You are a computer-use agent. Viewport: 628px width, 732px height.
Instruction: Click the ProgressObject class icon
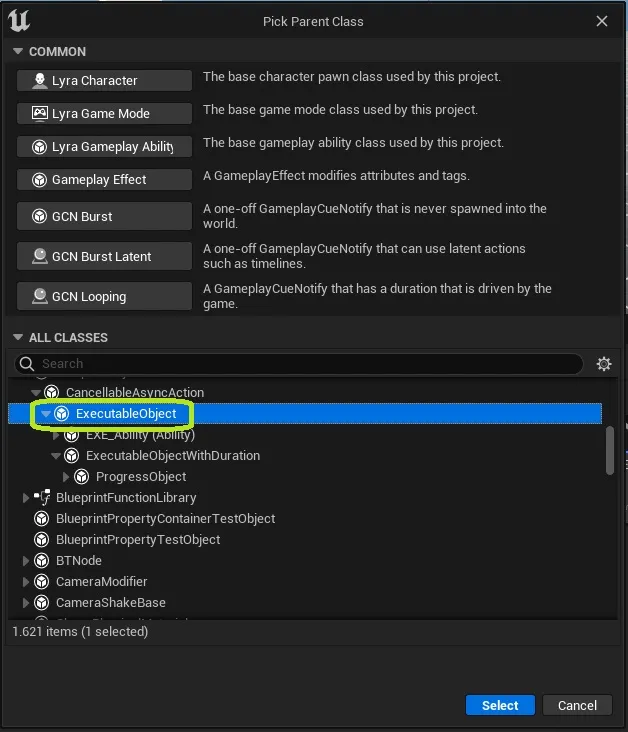tap(82, 477)
